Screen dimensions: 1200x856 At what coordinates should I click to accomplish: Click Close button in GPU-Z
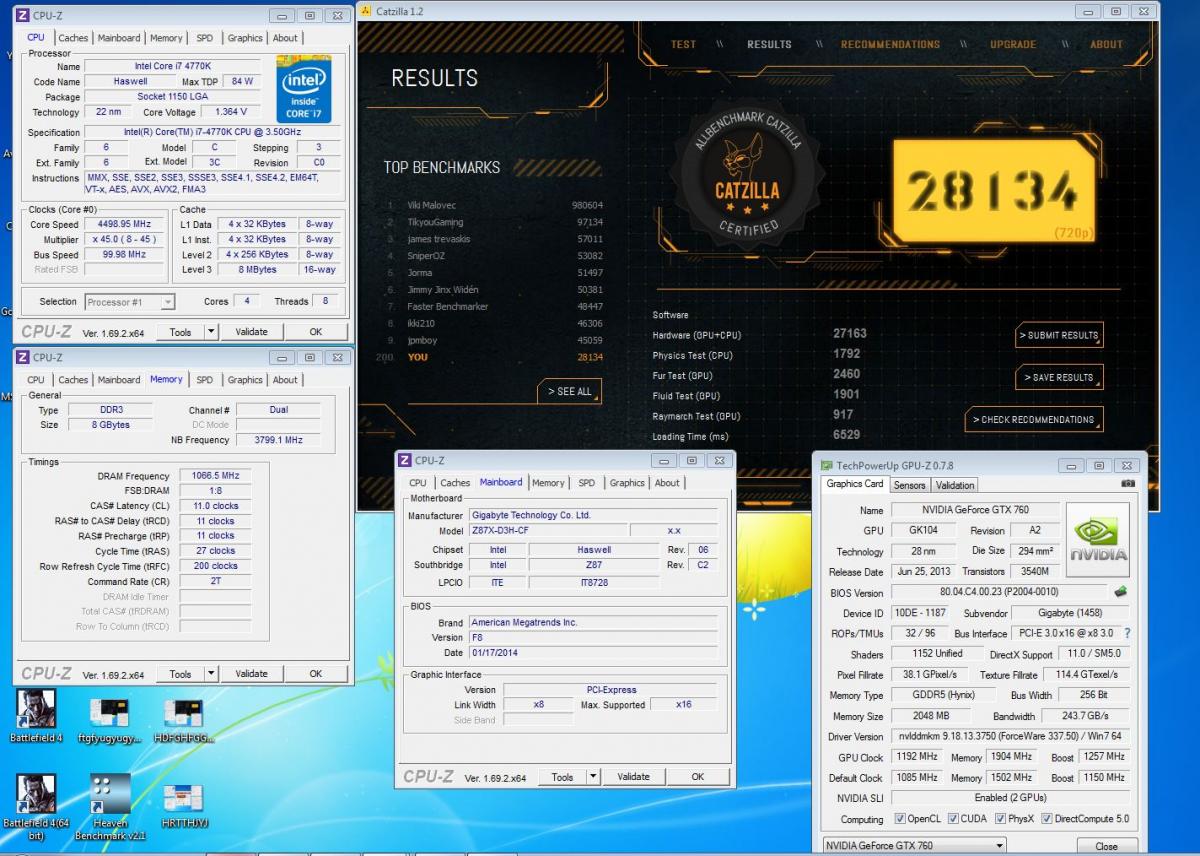click(1106, 846)
